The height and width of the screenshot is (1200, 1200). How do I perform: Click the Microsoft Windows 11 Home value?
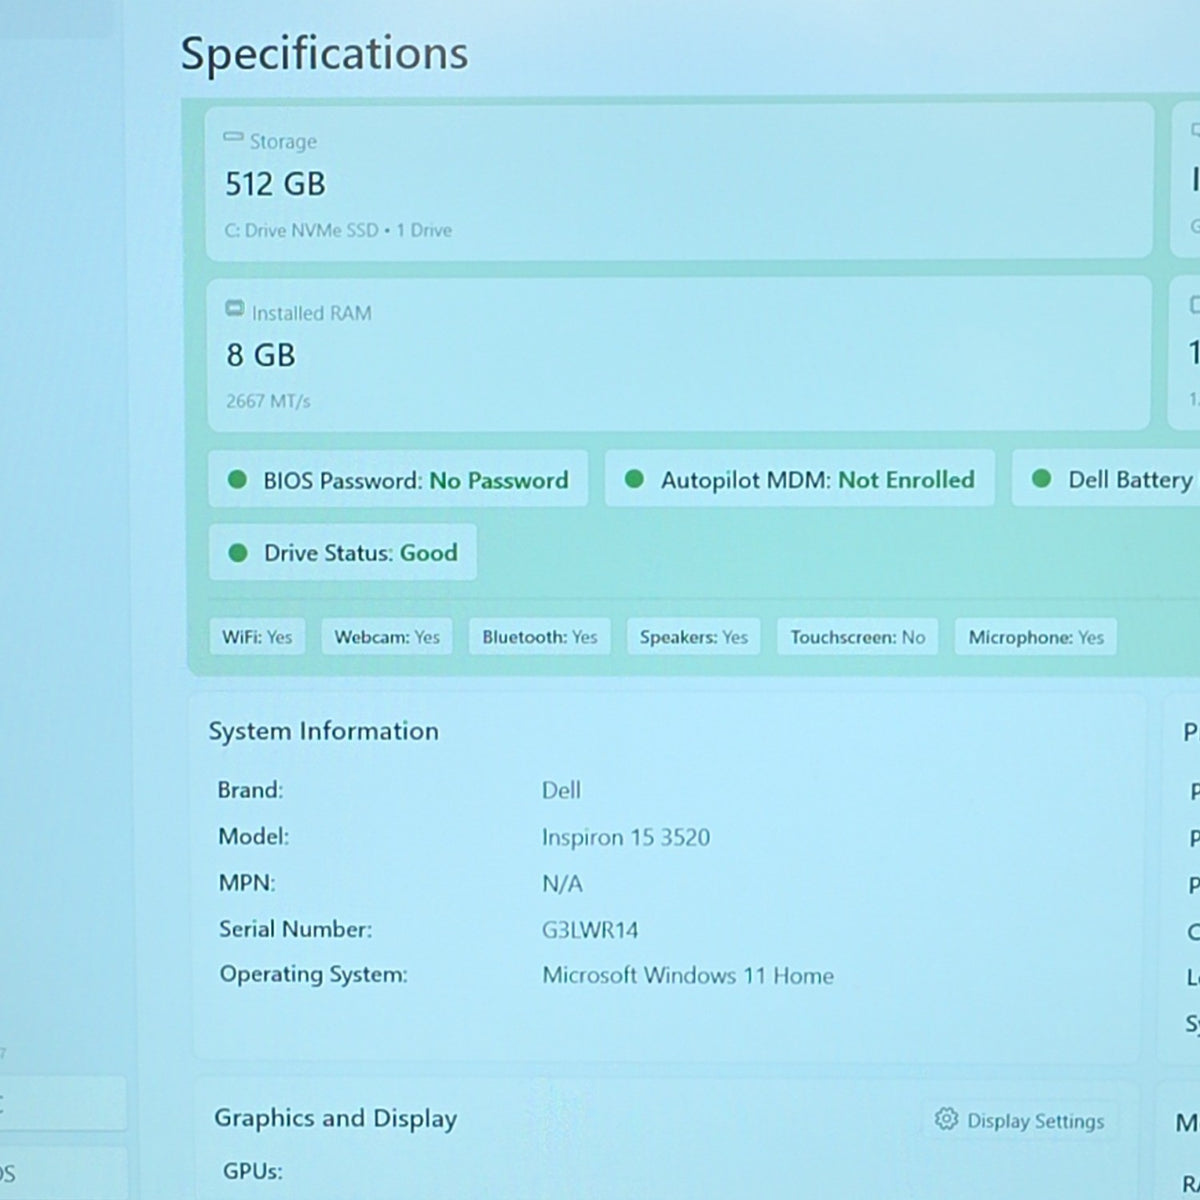(688, 975)
